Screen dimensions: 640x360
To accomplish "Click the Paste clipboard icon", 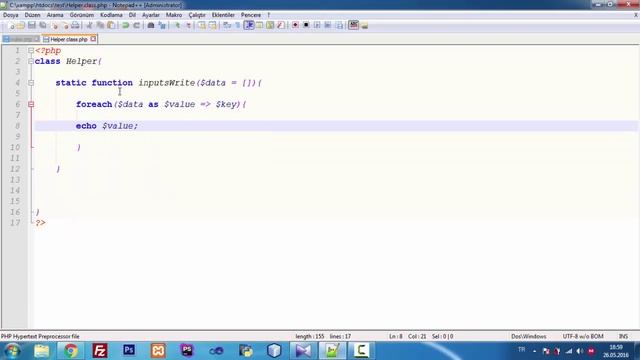I will 111,25.
